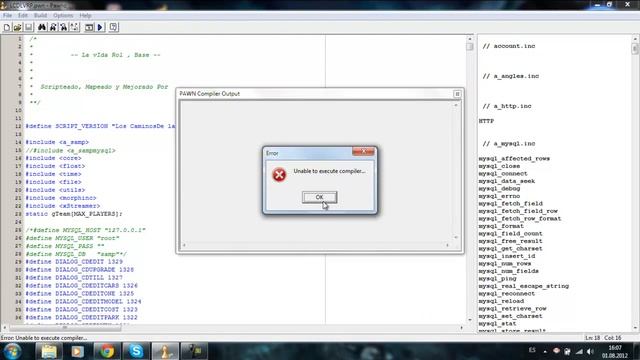640x360 pixels.
Task: Open the Edit menu
Action: [x=23, y=16]
